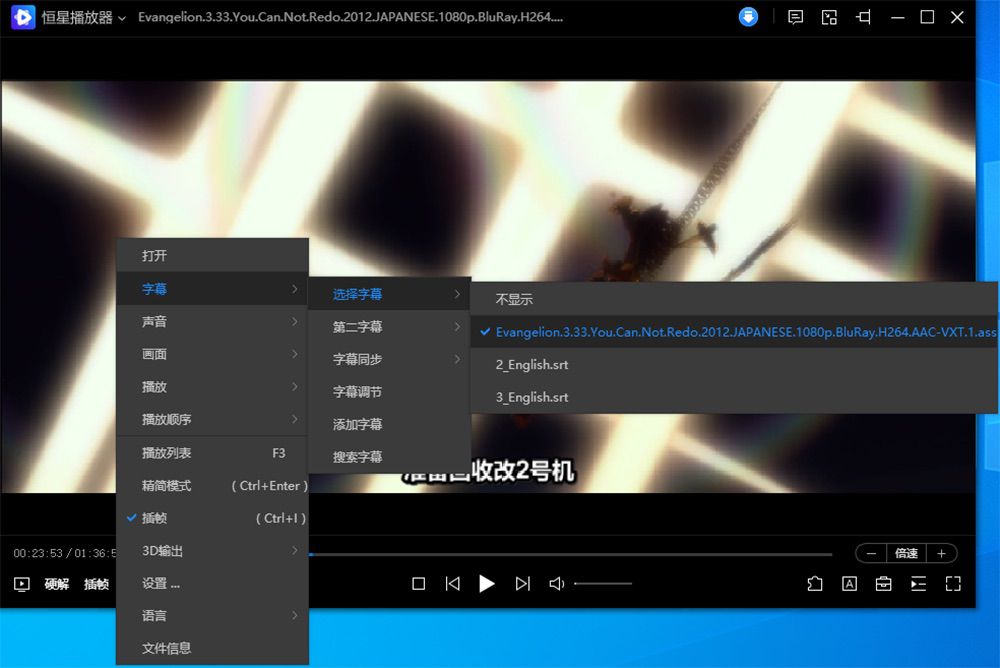Stop playback with the square button

pyautogui.click(x=419, y=584)
